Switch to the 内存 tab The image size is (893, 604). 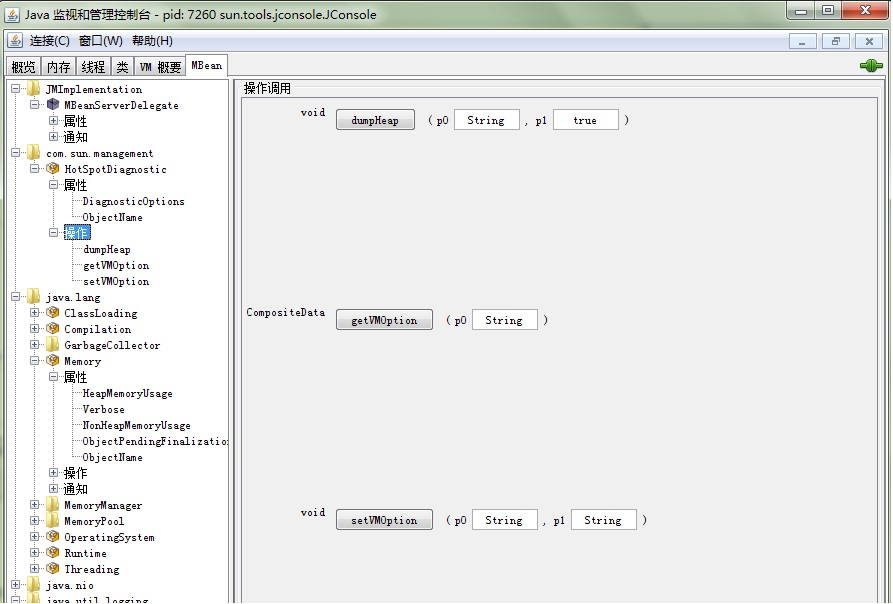(59, 67)
